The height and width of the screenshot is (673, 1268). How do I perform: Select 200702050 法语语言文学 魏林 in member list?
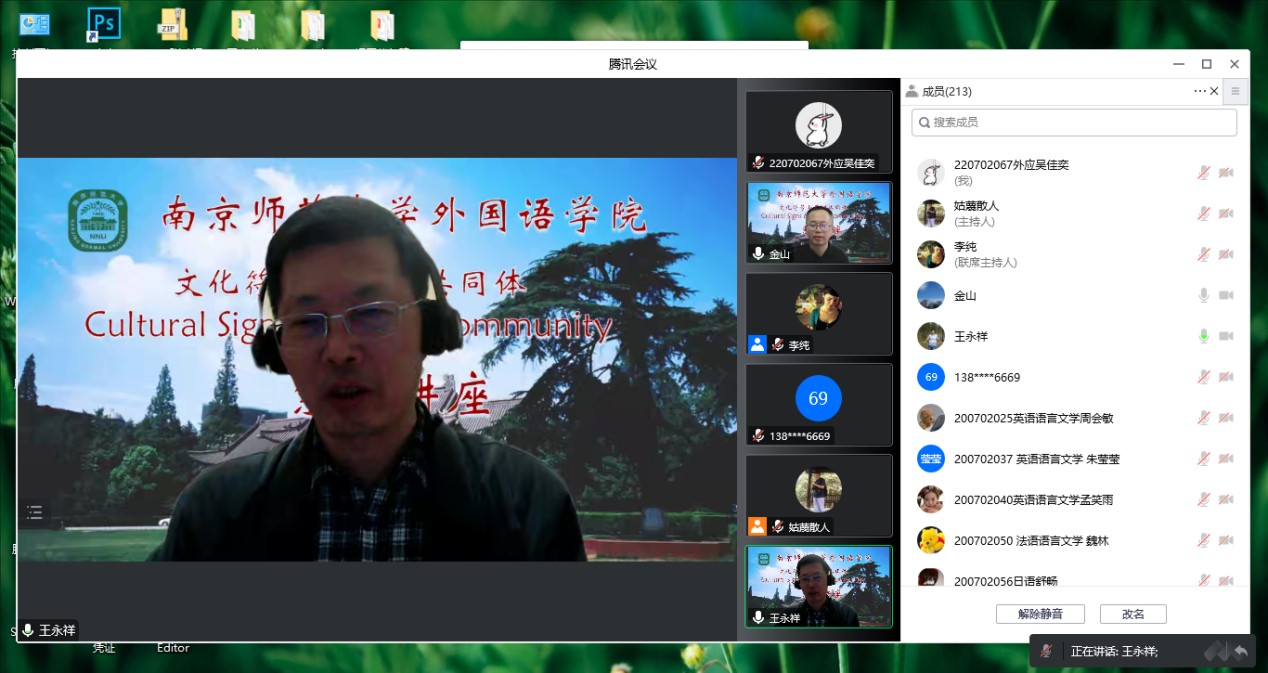click(1030, 541)
